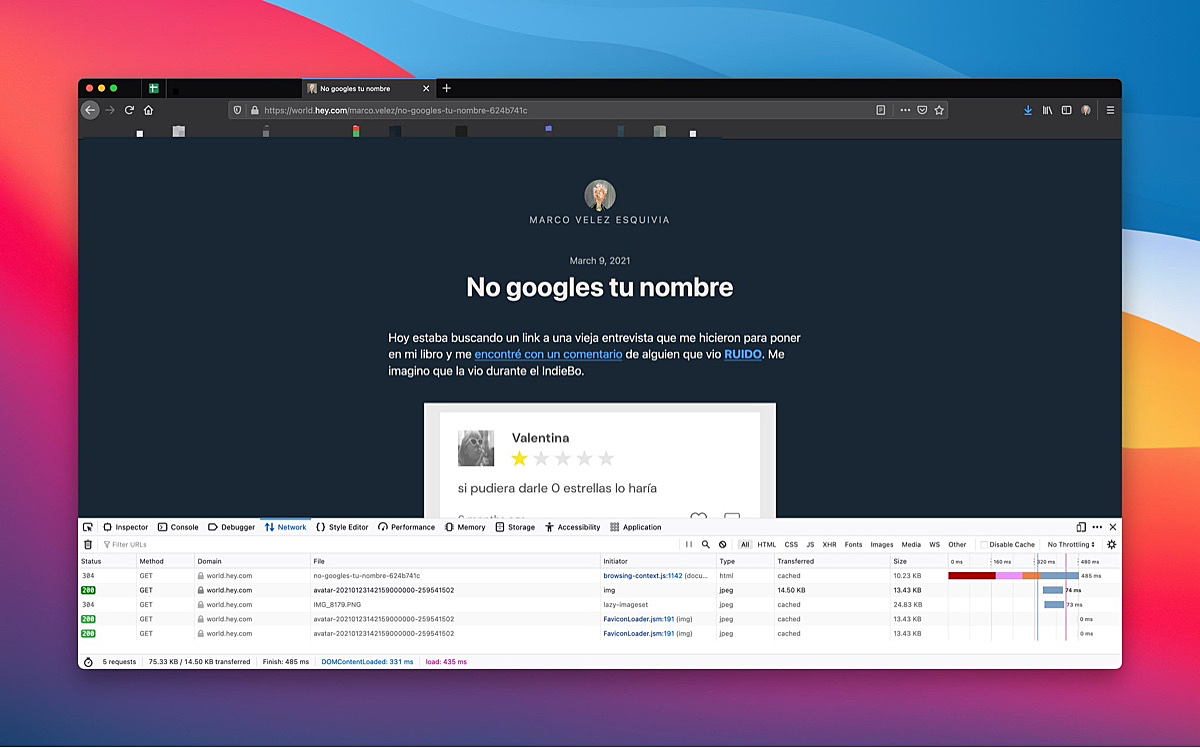This screenshot has width=1200, height=748.
Task: Open Downloads panel arrow icon
Action: click(1028, 110)
